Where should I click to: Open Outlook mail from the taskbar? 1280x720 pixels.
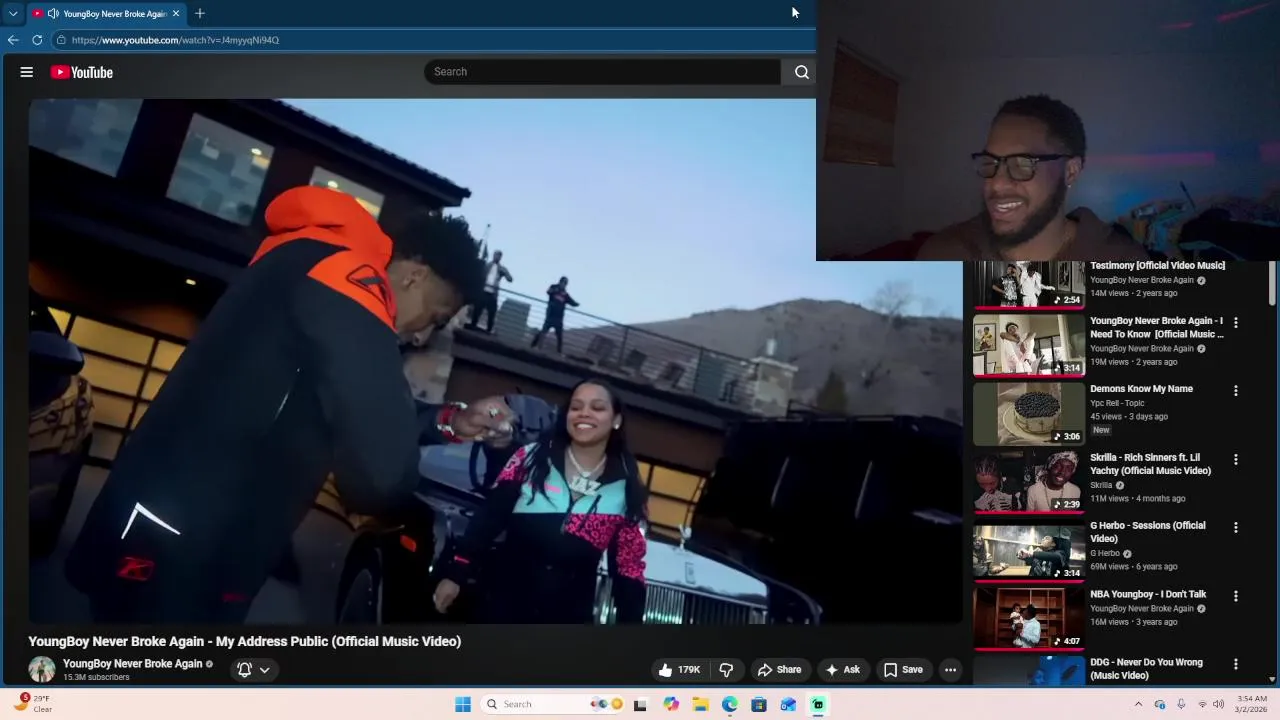789,704
